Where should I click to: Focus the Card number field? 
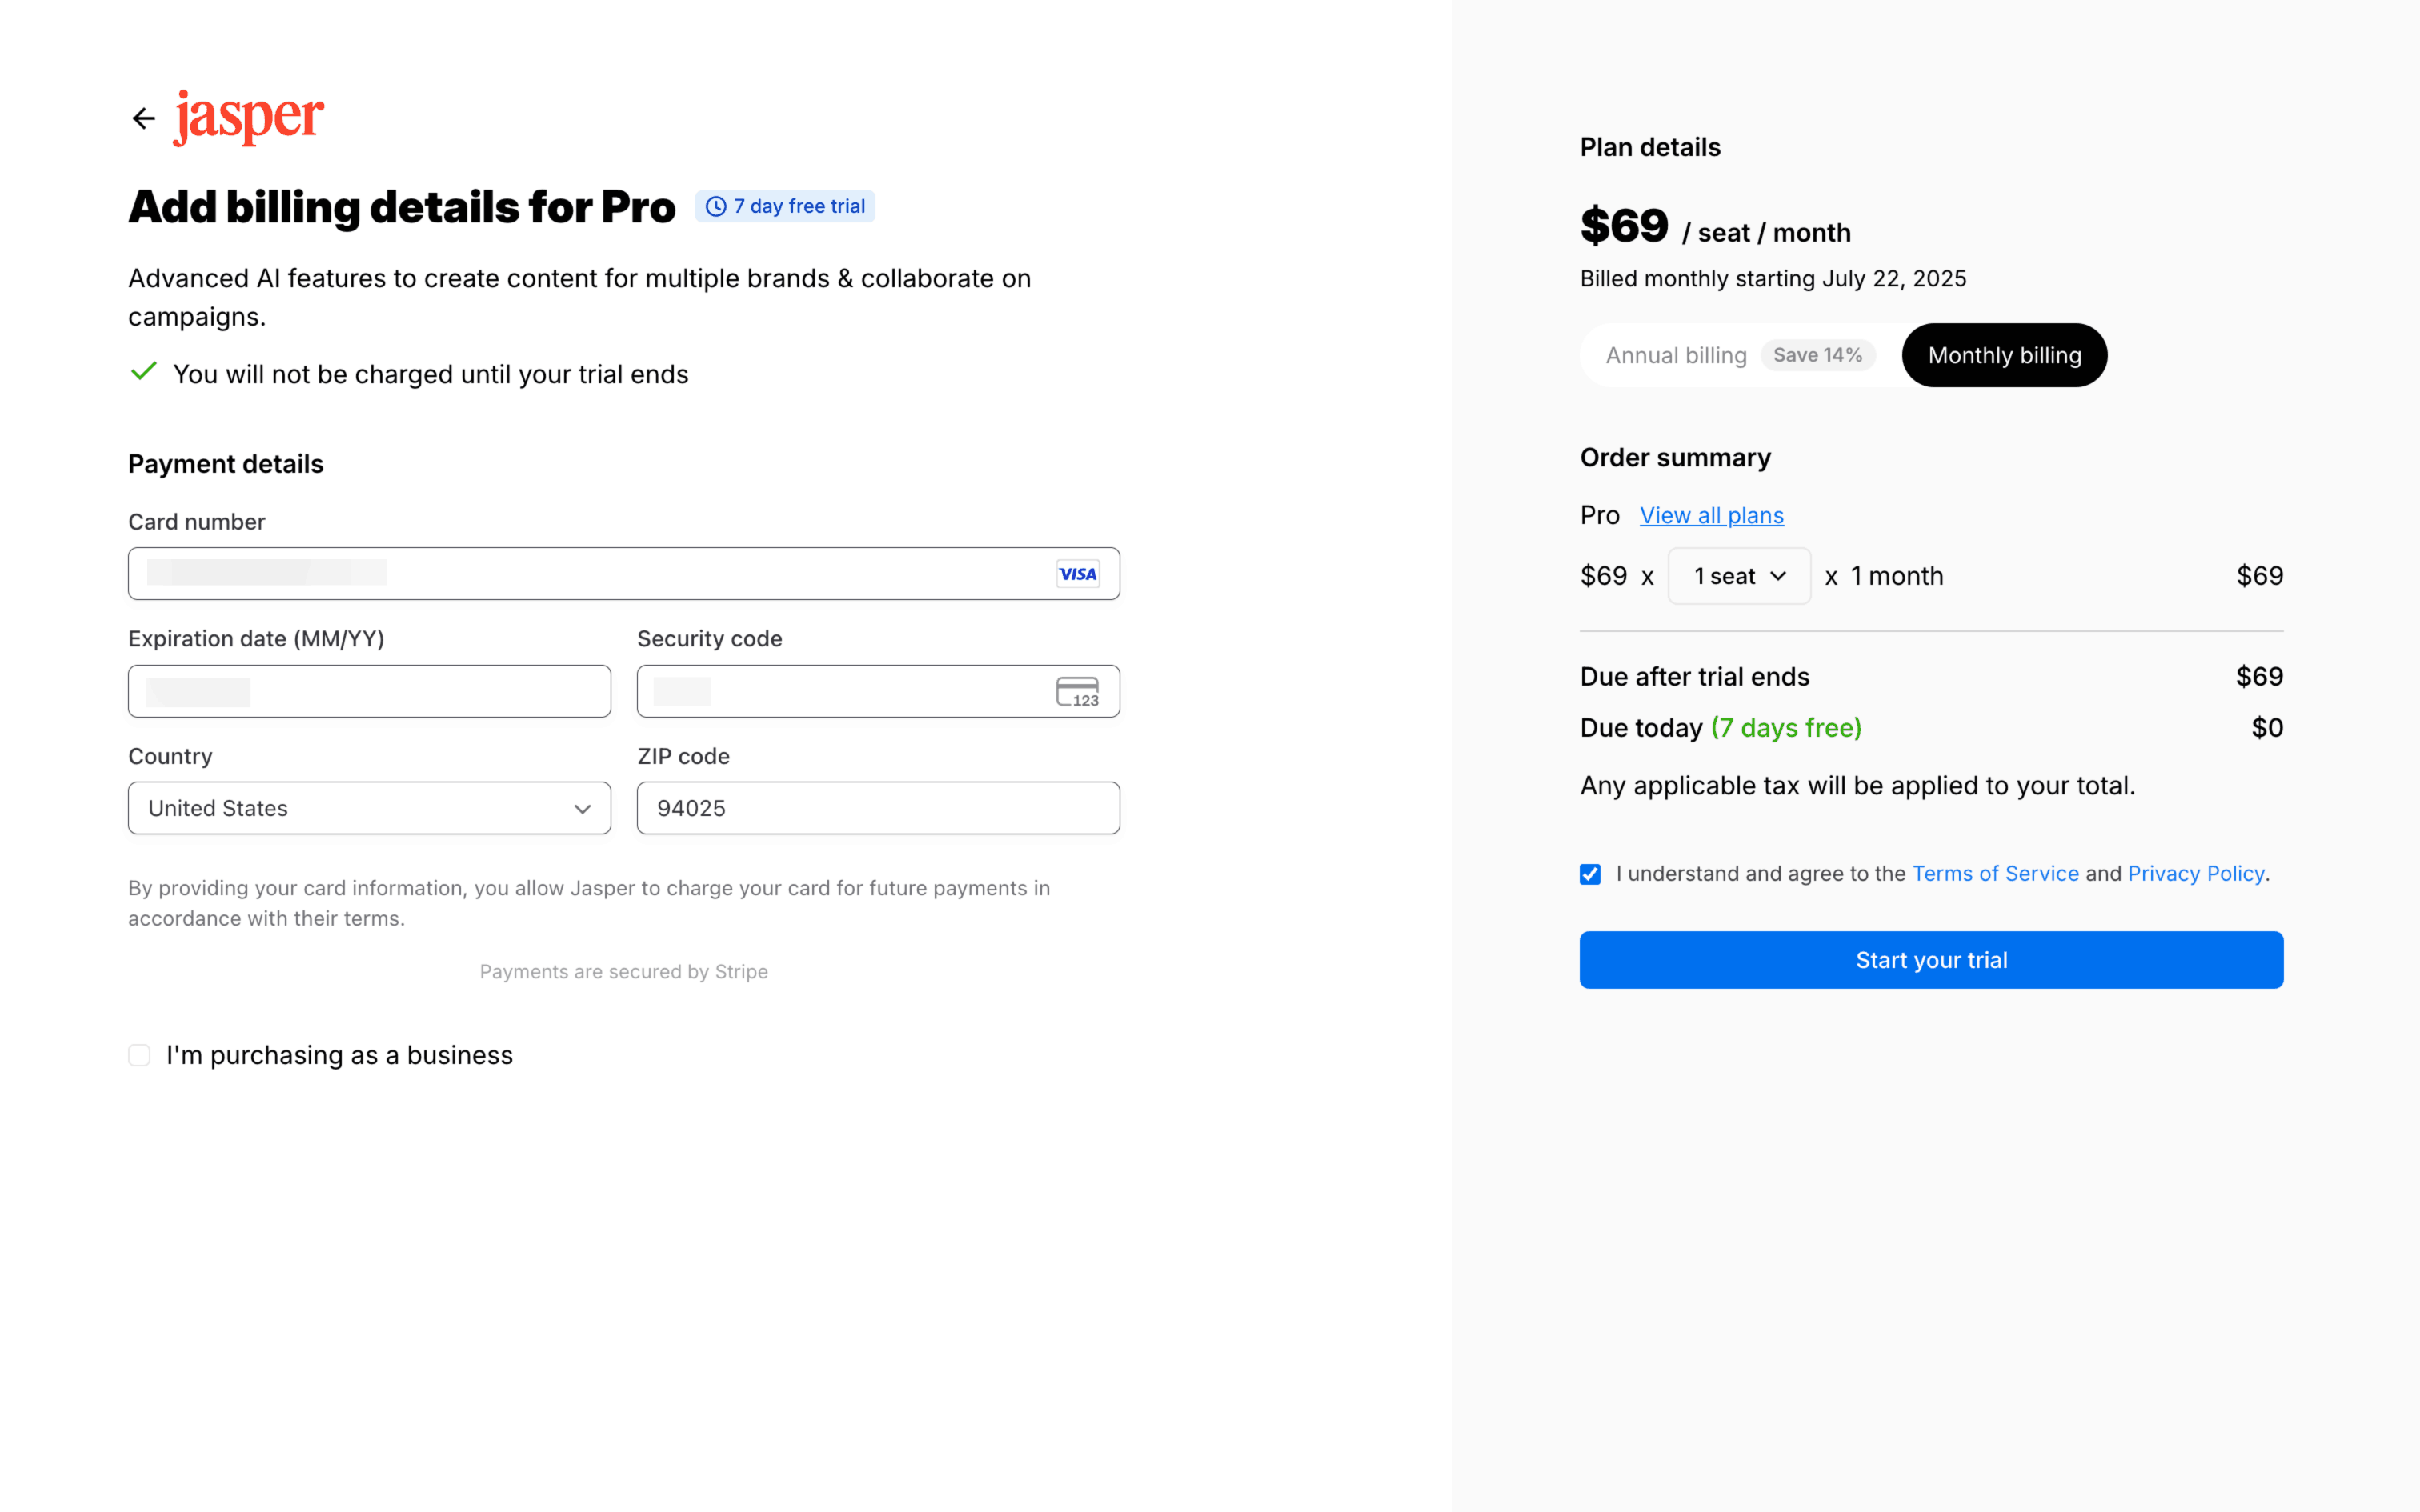point(590,574)
